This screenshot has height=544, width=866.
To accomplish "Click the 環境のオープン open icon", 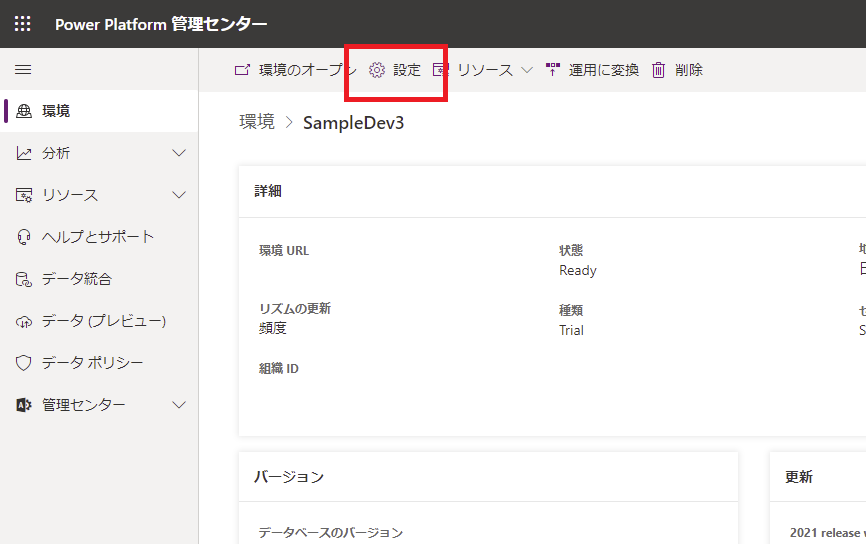I will [242, 70].
